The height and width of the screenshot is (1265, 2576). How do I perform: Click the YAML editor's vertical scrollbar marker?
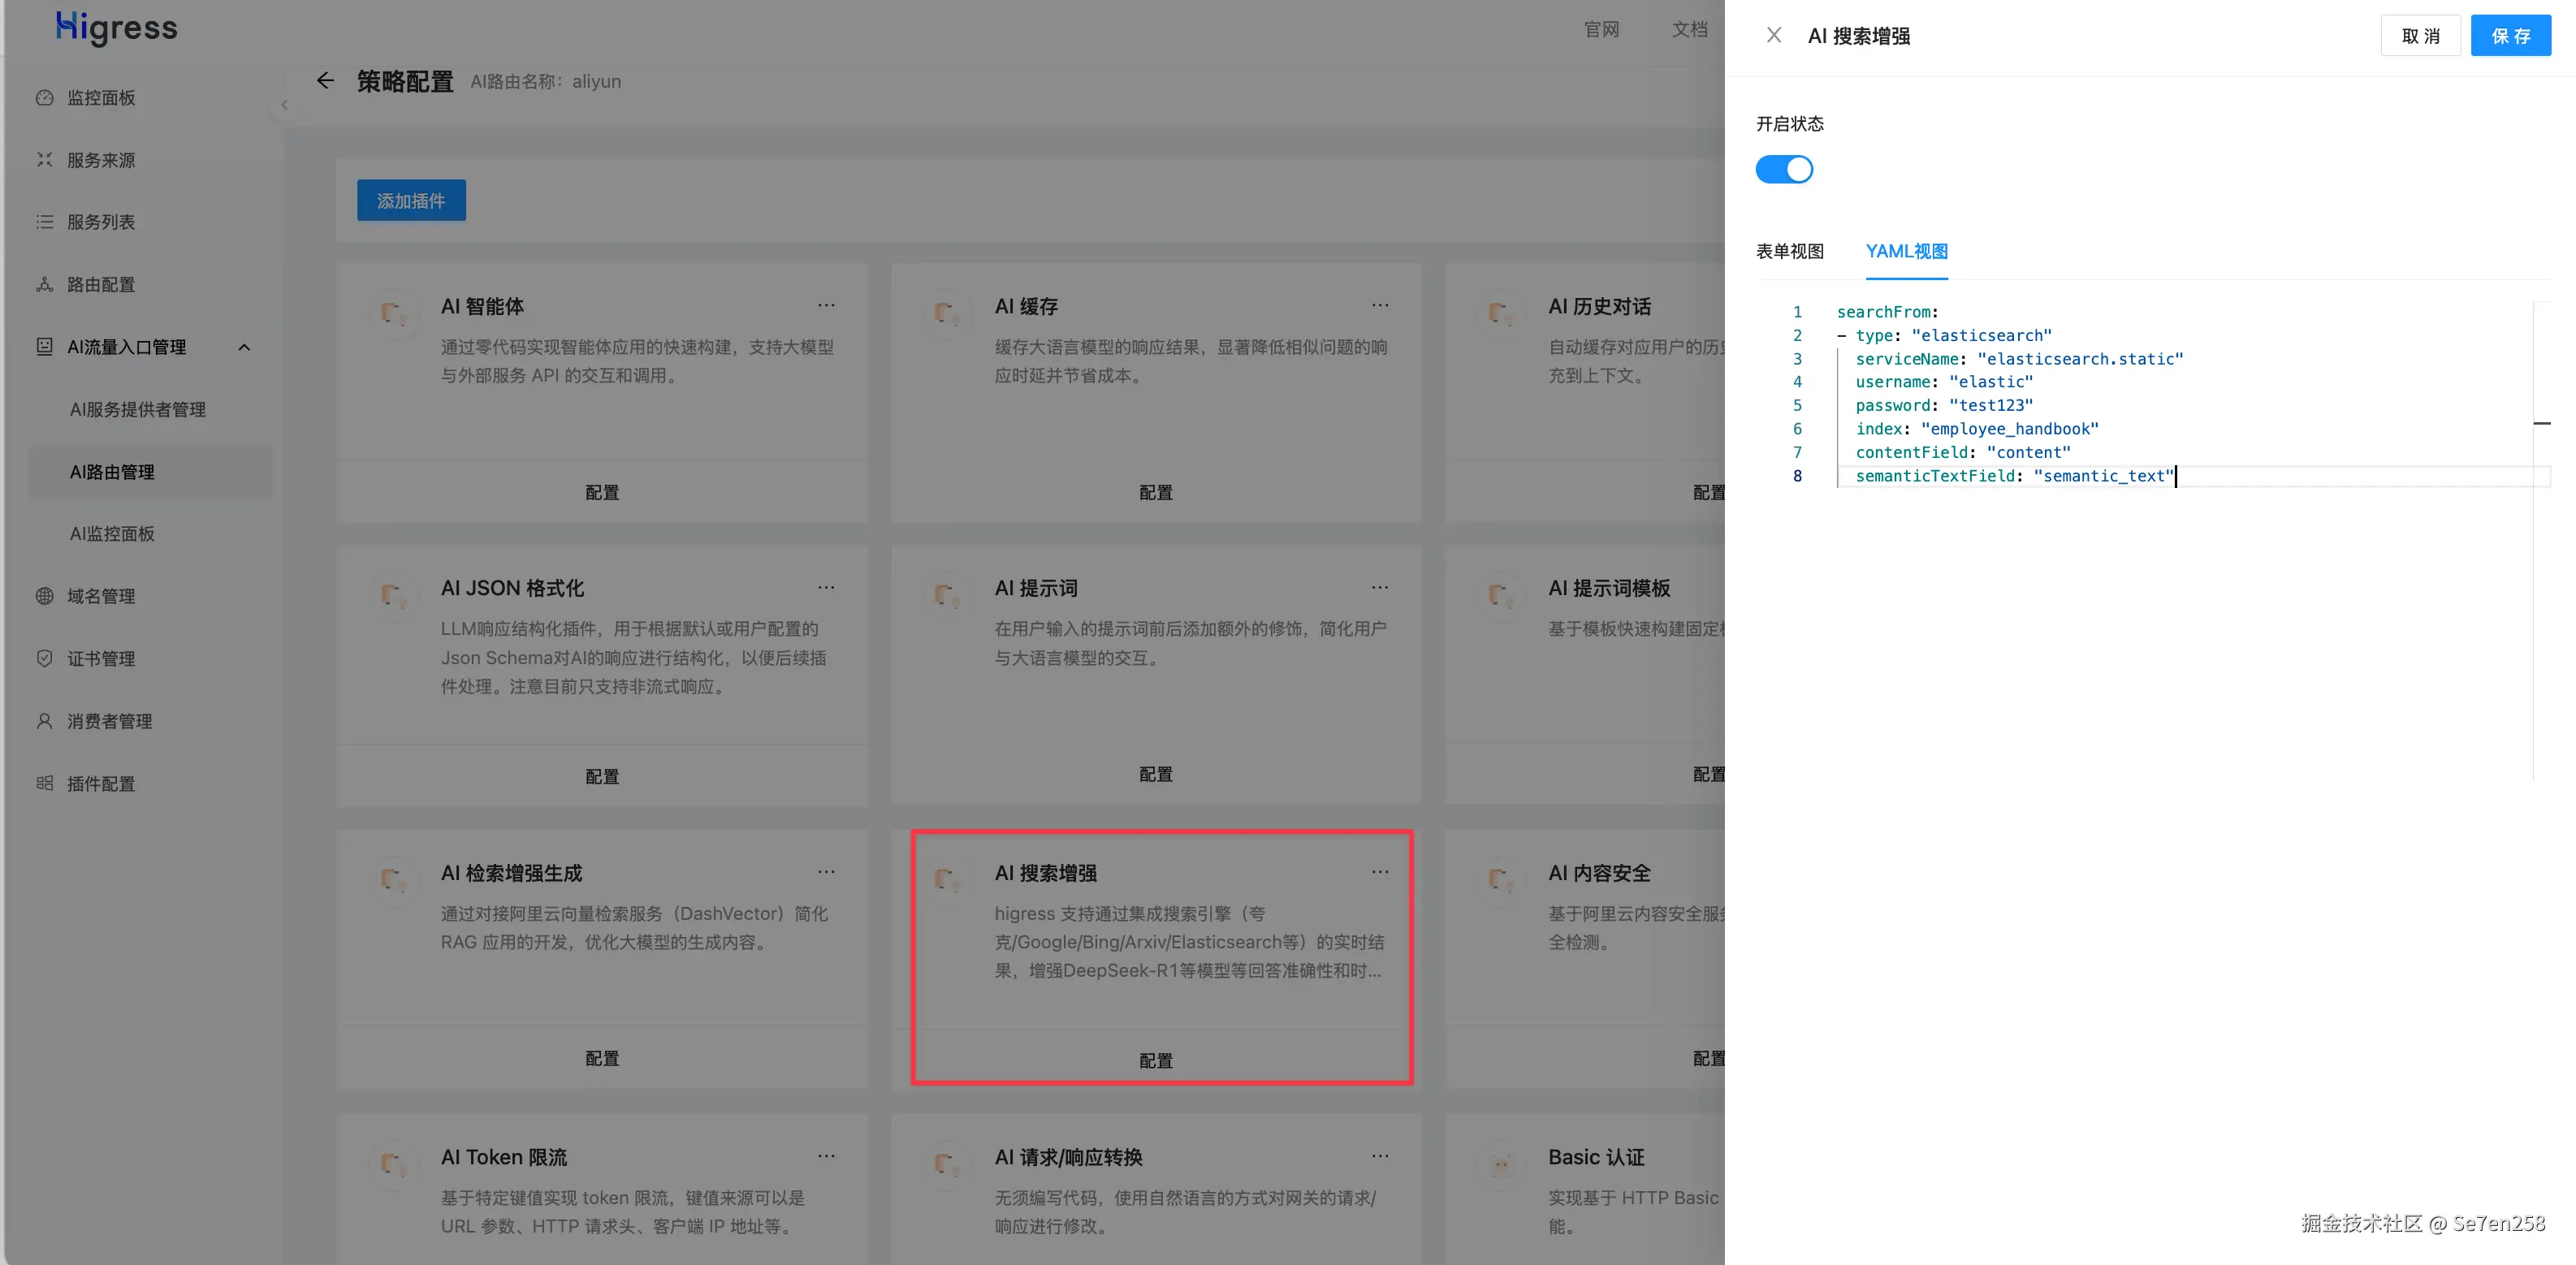(x=2541, y=424)
